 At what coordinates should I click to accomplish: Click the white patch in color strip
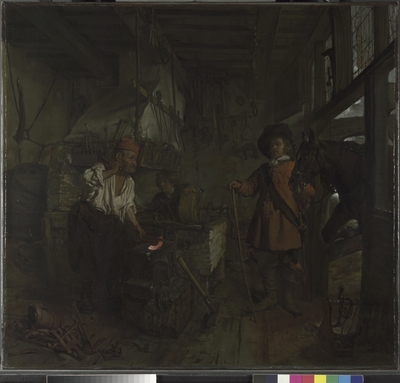pos(283,378)
